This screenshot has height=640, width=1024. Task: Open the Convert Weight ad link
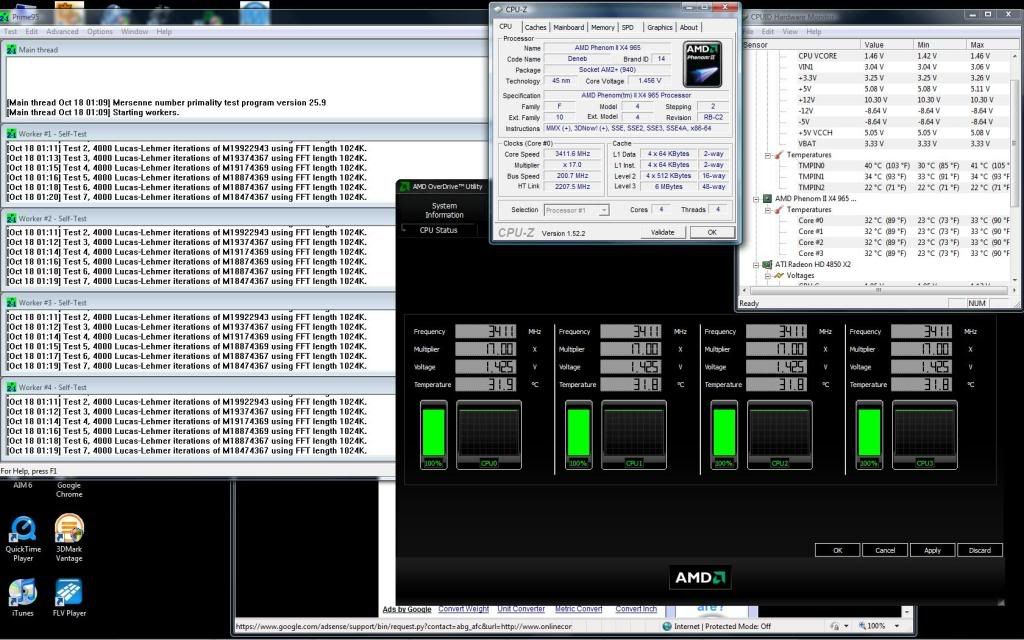[463, 609]
